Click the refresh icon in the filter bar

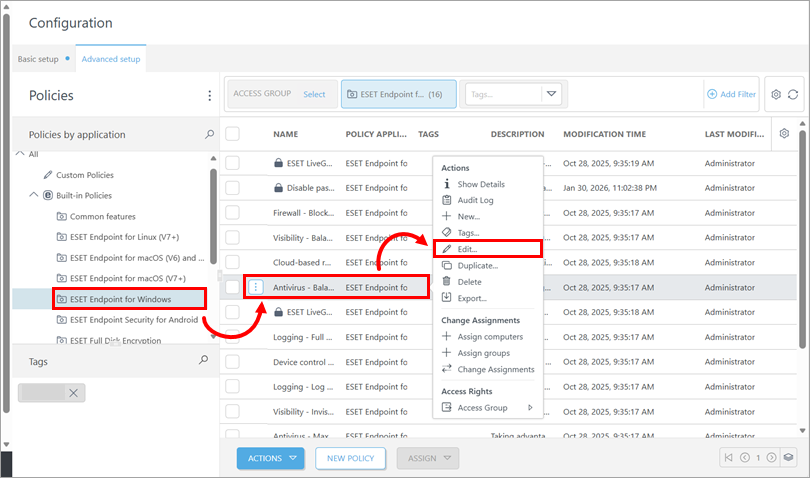click(793, 94)
